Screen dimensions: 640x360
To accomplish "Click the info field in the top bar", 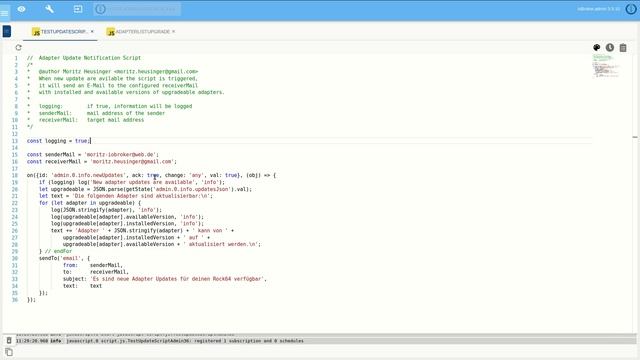I will [137, 9].
